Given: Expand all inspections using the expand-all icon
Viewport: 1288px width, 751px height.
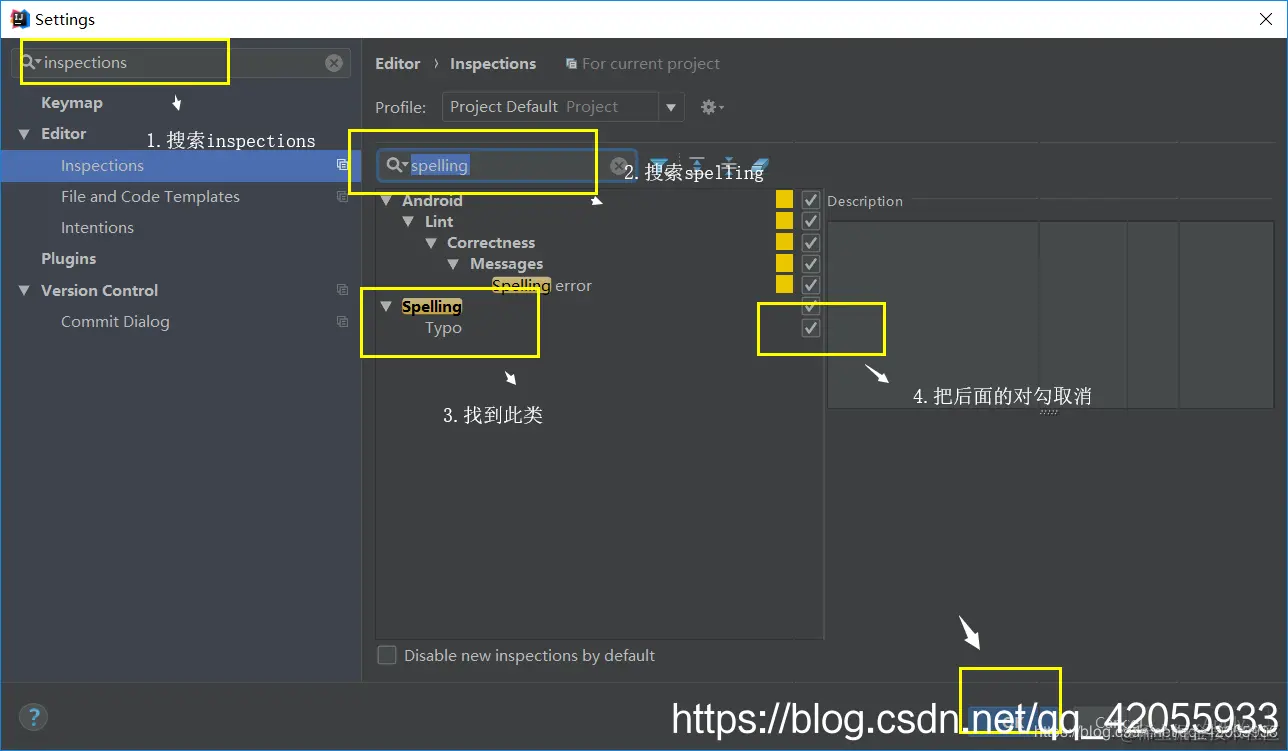Looking at the screenshot, I should coord(697,163).
